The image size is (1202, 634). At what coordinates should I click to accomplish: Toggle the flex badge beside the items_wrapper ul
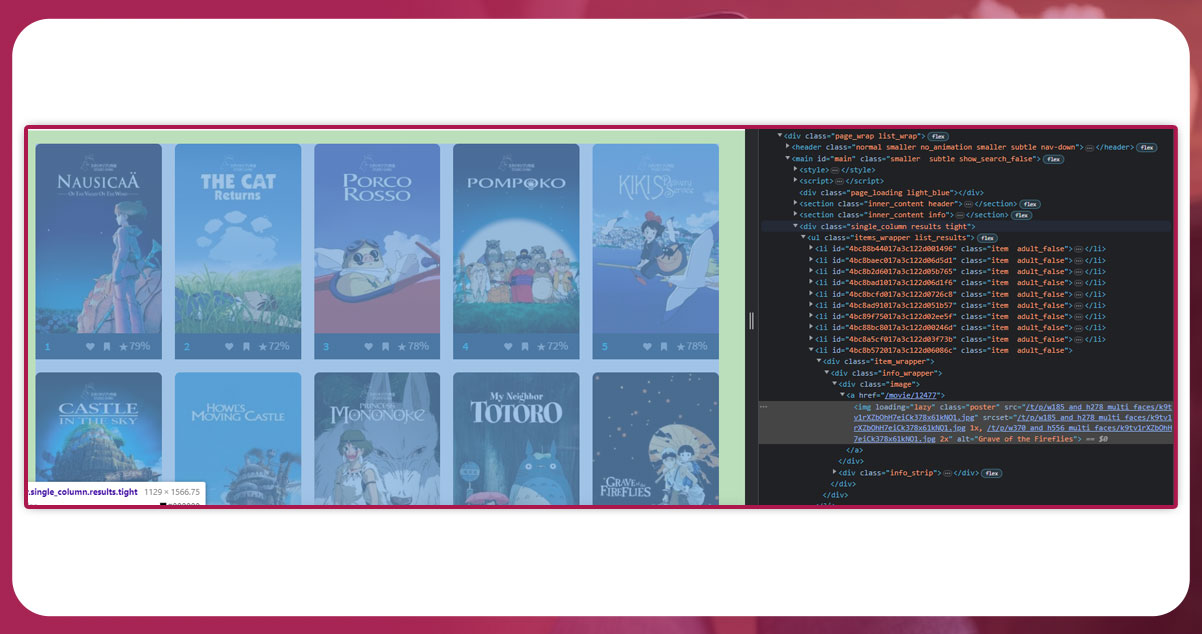point(987,238)
